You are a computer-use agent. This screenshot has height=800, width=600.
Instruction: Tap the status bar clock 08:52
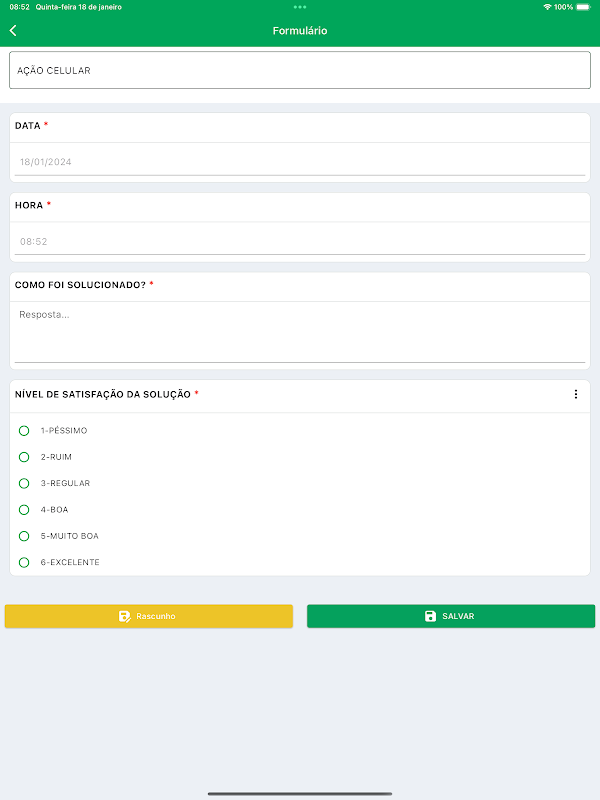[19, 7]
